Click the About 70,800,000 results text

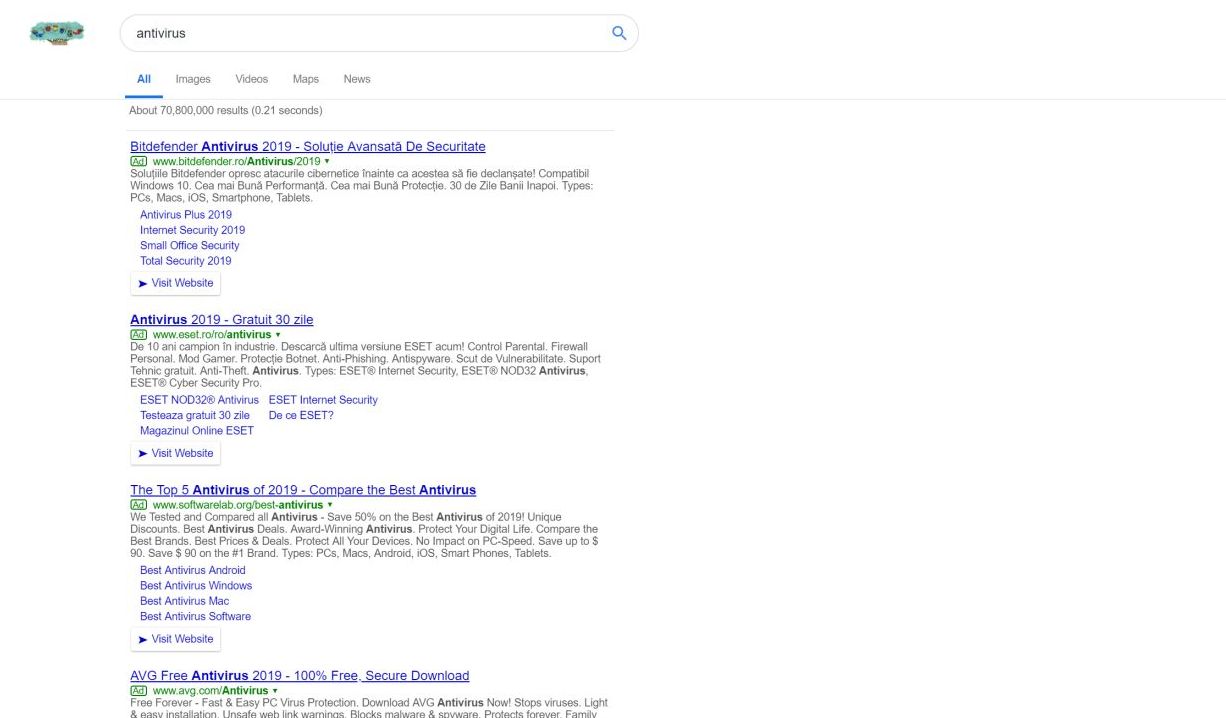click(x=226, y=110)
